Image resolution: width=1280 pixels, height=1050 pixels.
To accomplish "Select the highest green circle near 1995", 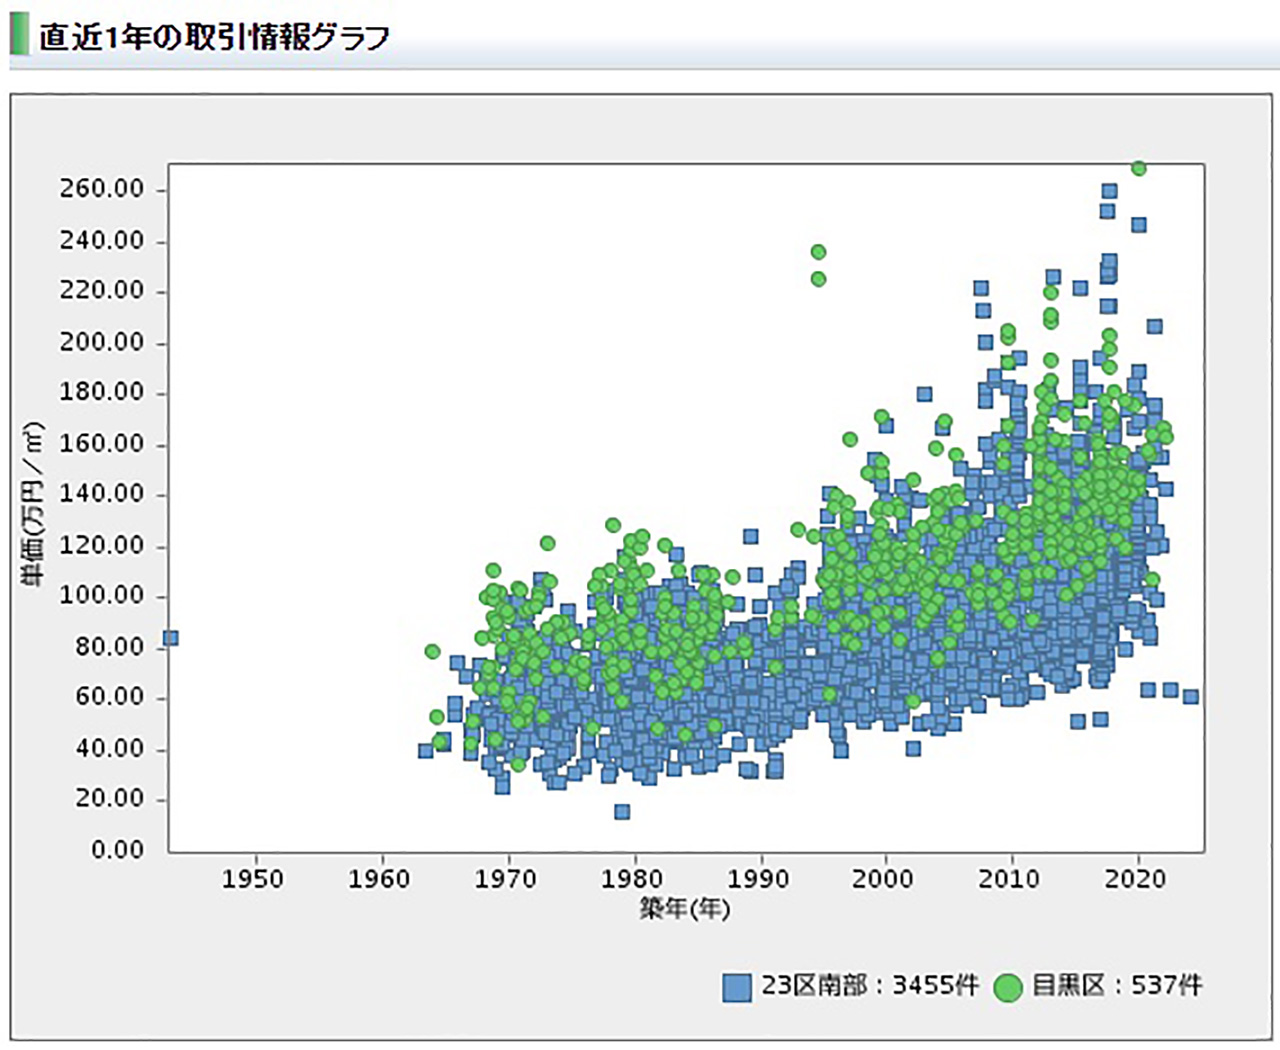I will (x=818, y=252).
